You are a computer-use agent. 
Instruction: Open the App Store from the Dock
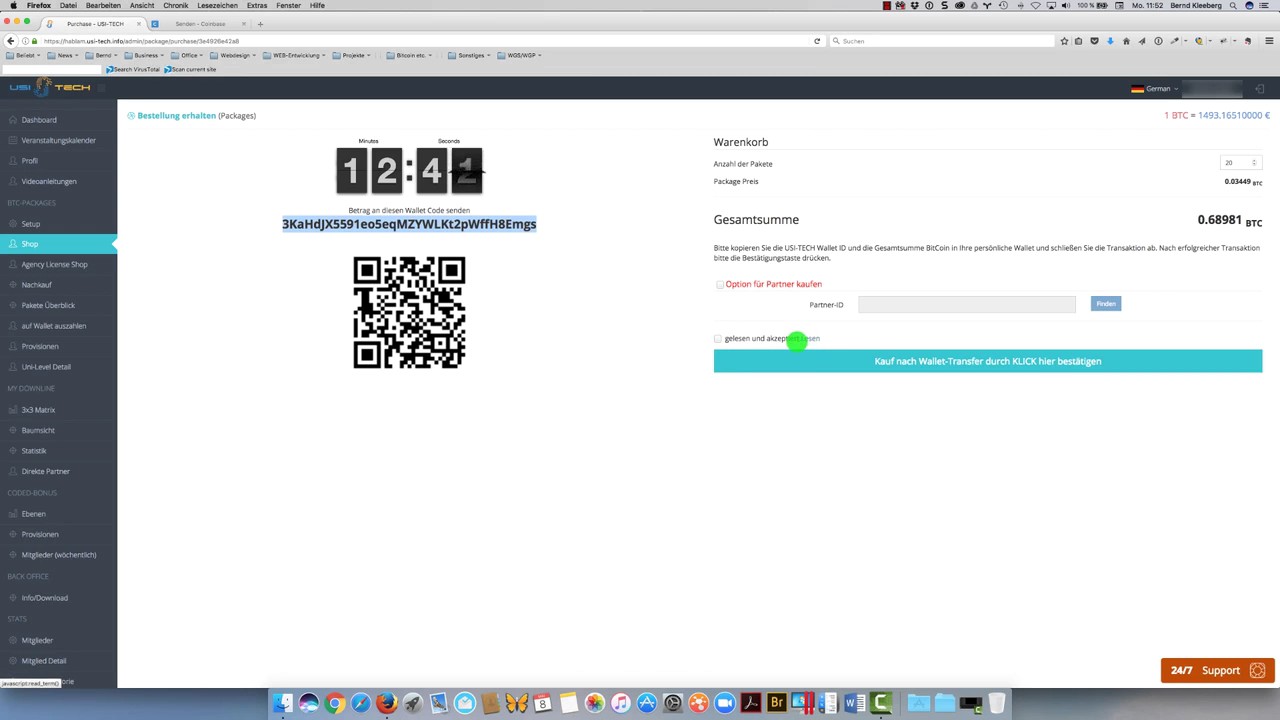pyautogui.click(x=647, y=703)
